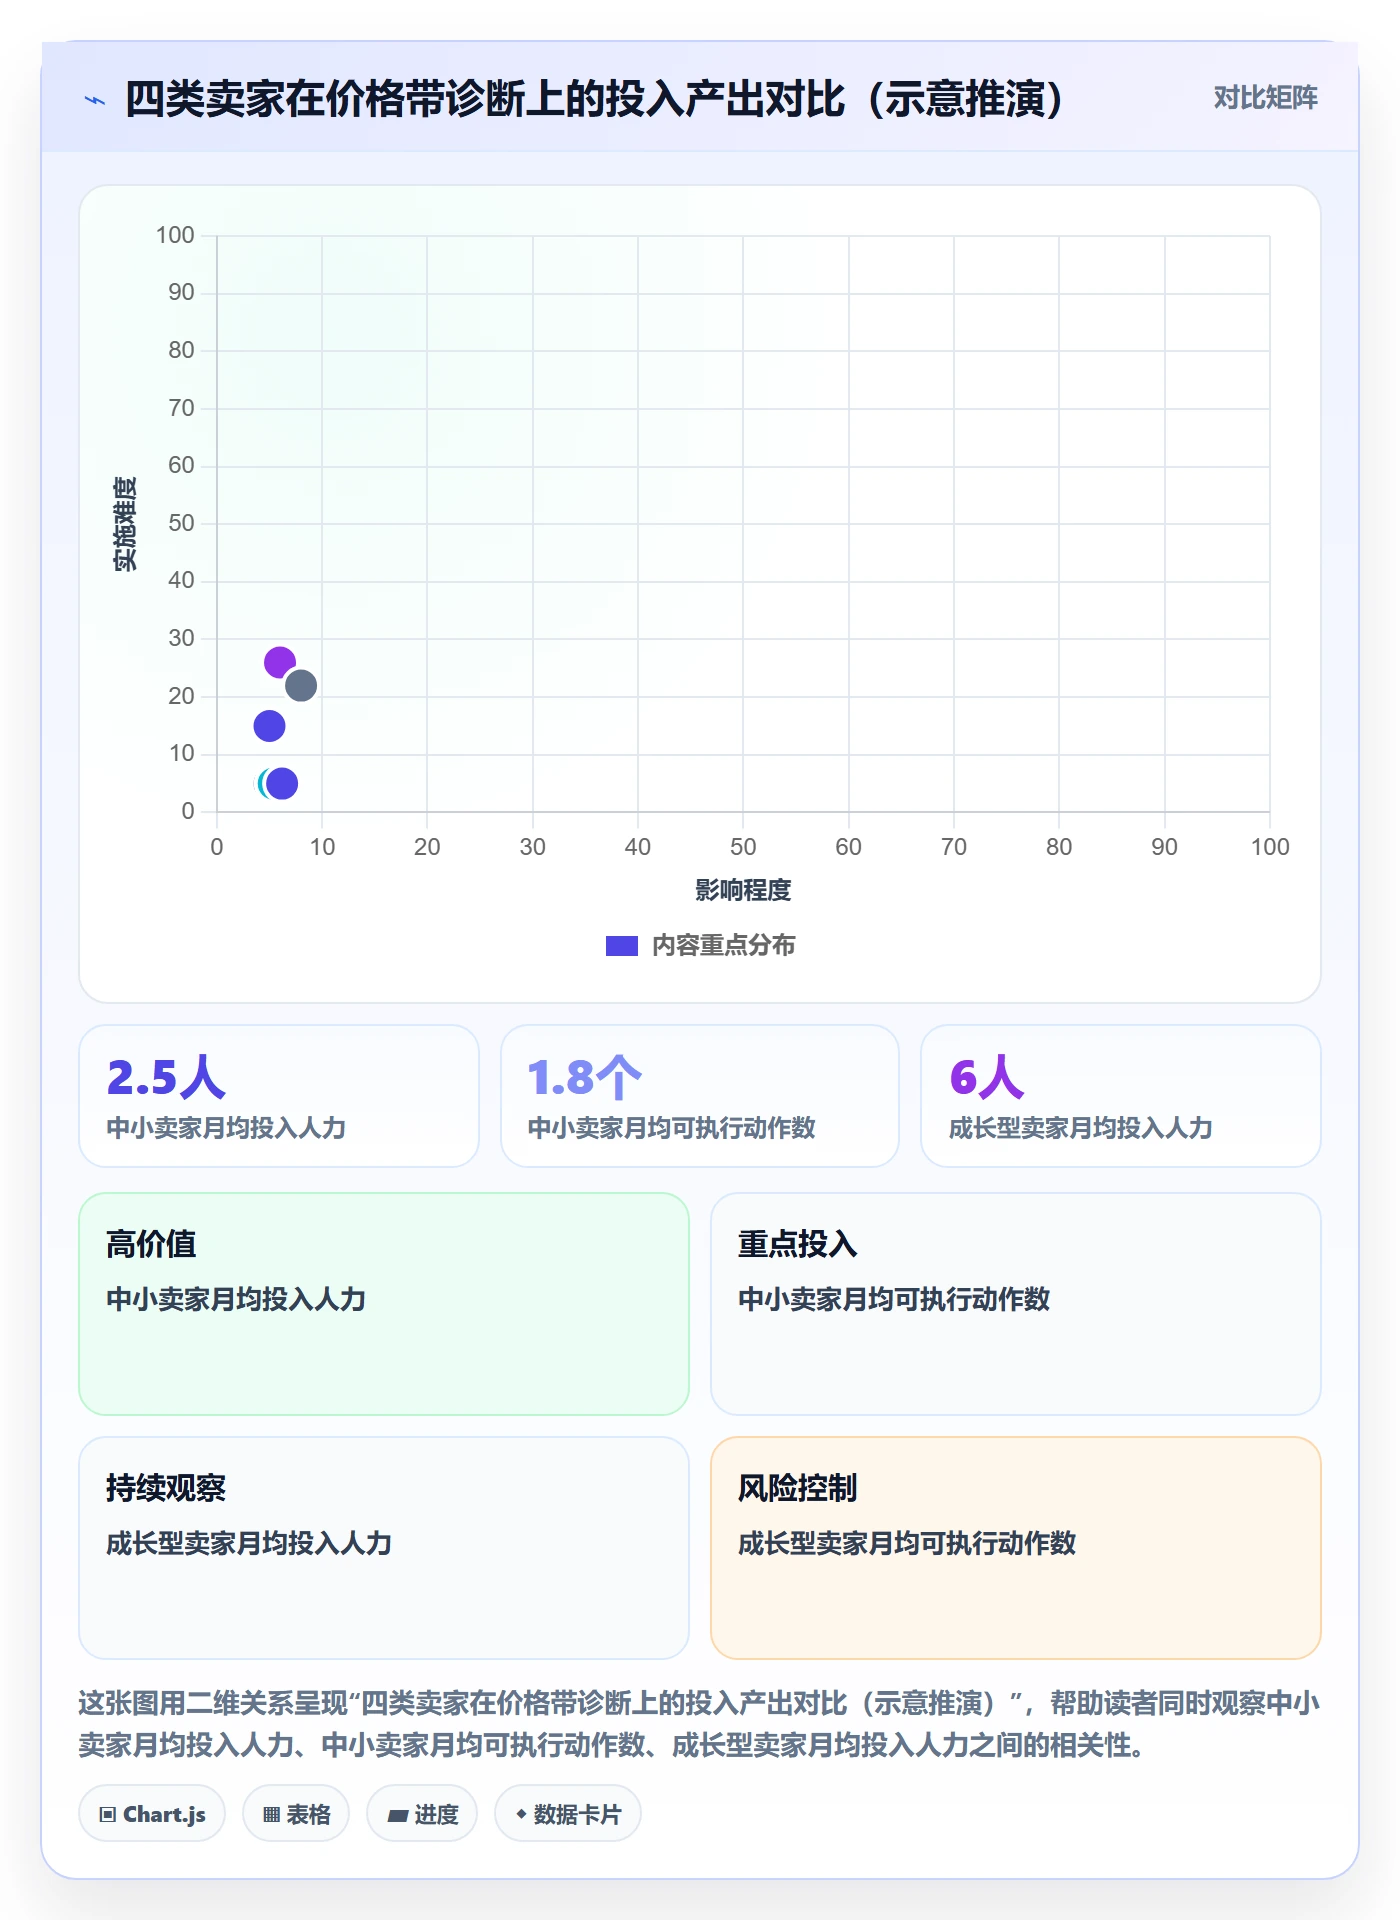The width and height of the screenshot is (1400, 1920).
Task: Click the lightning icon beside the title
Action: point(95,100)
